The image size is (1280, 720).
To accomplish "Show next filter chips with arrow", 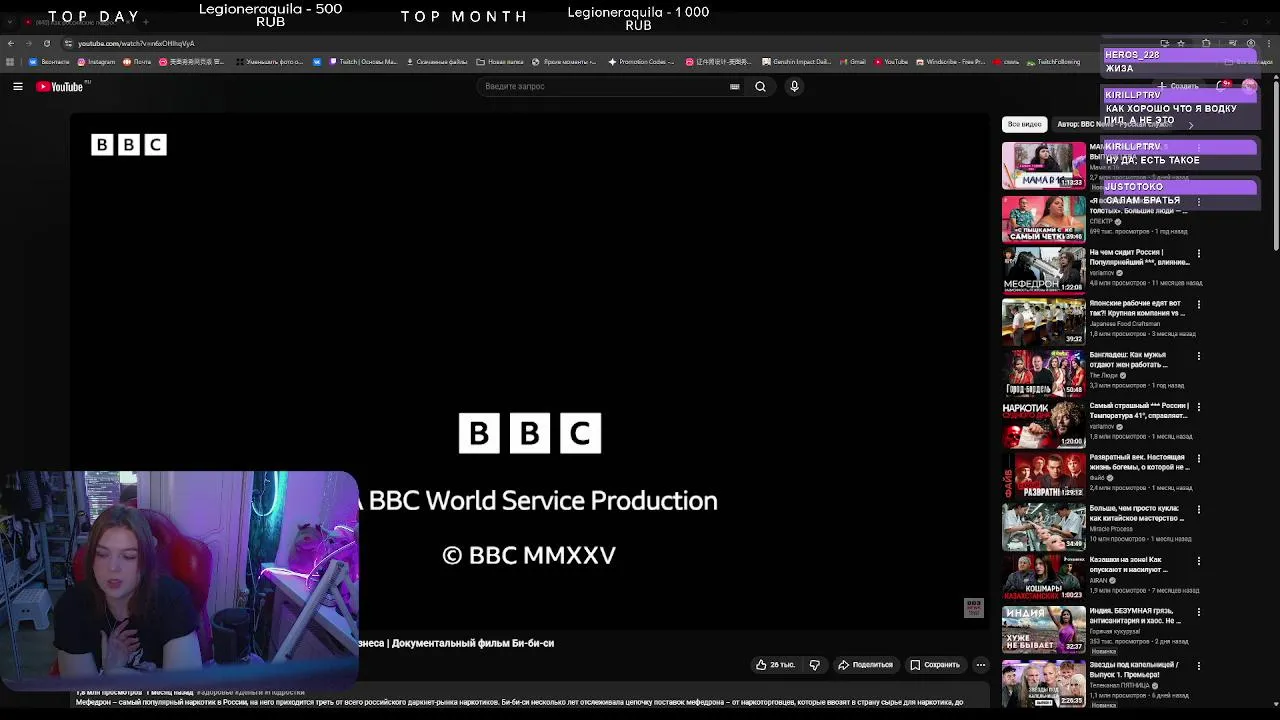I will (x=1191, y=125).
